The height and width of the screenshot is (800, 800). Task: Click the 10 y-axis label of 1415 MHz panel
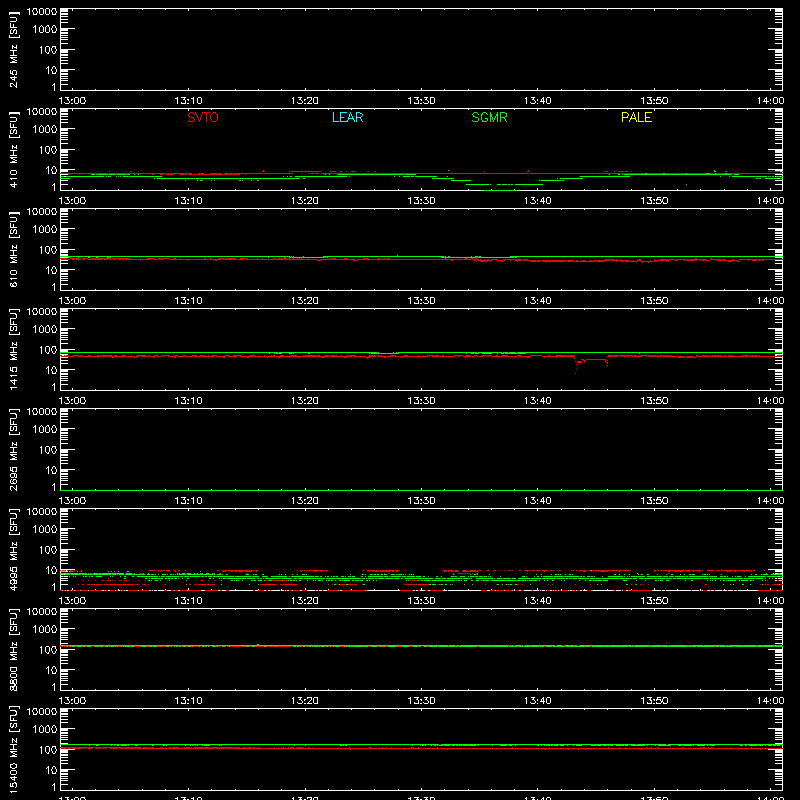[x=51, y=370]
